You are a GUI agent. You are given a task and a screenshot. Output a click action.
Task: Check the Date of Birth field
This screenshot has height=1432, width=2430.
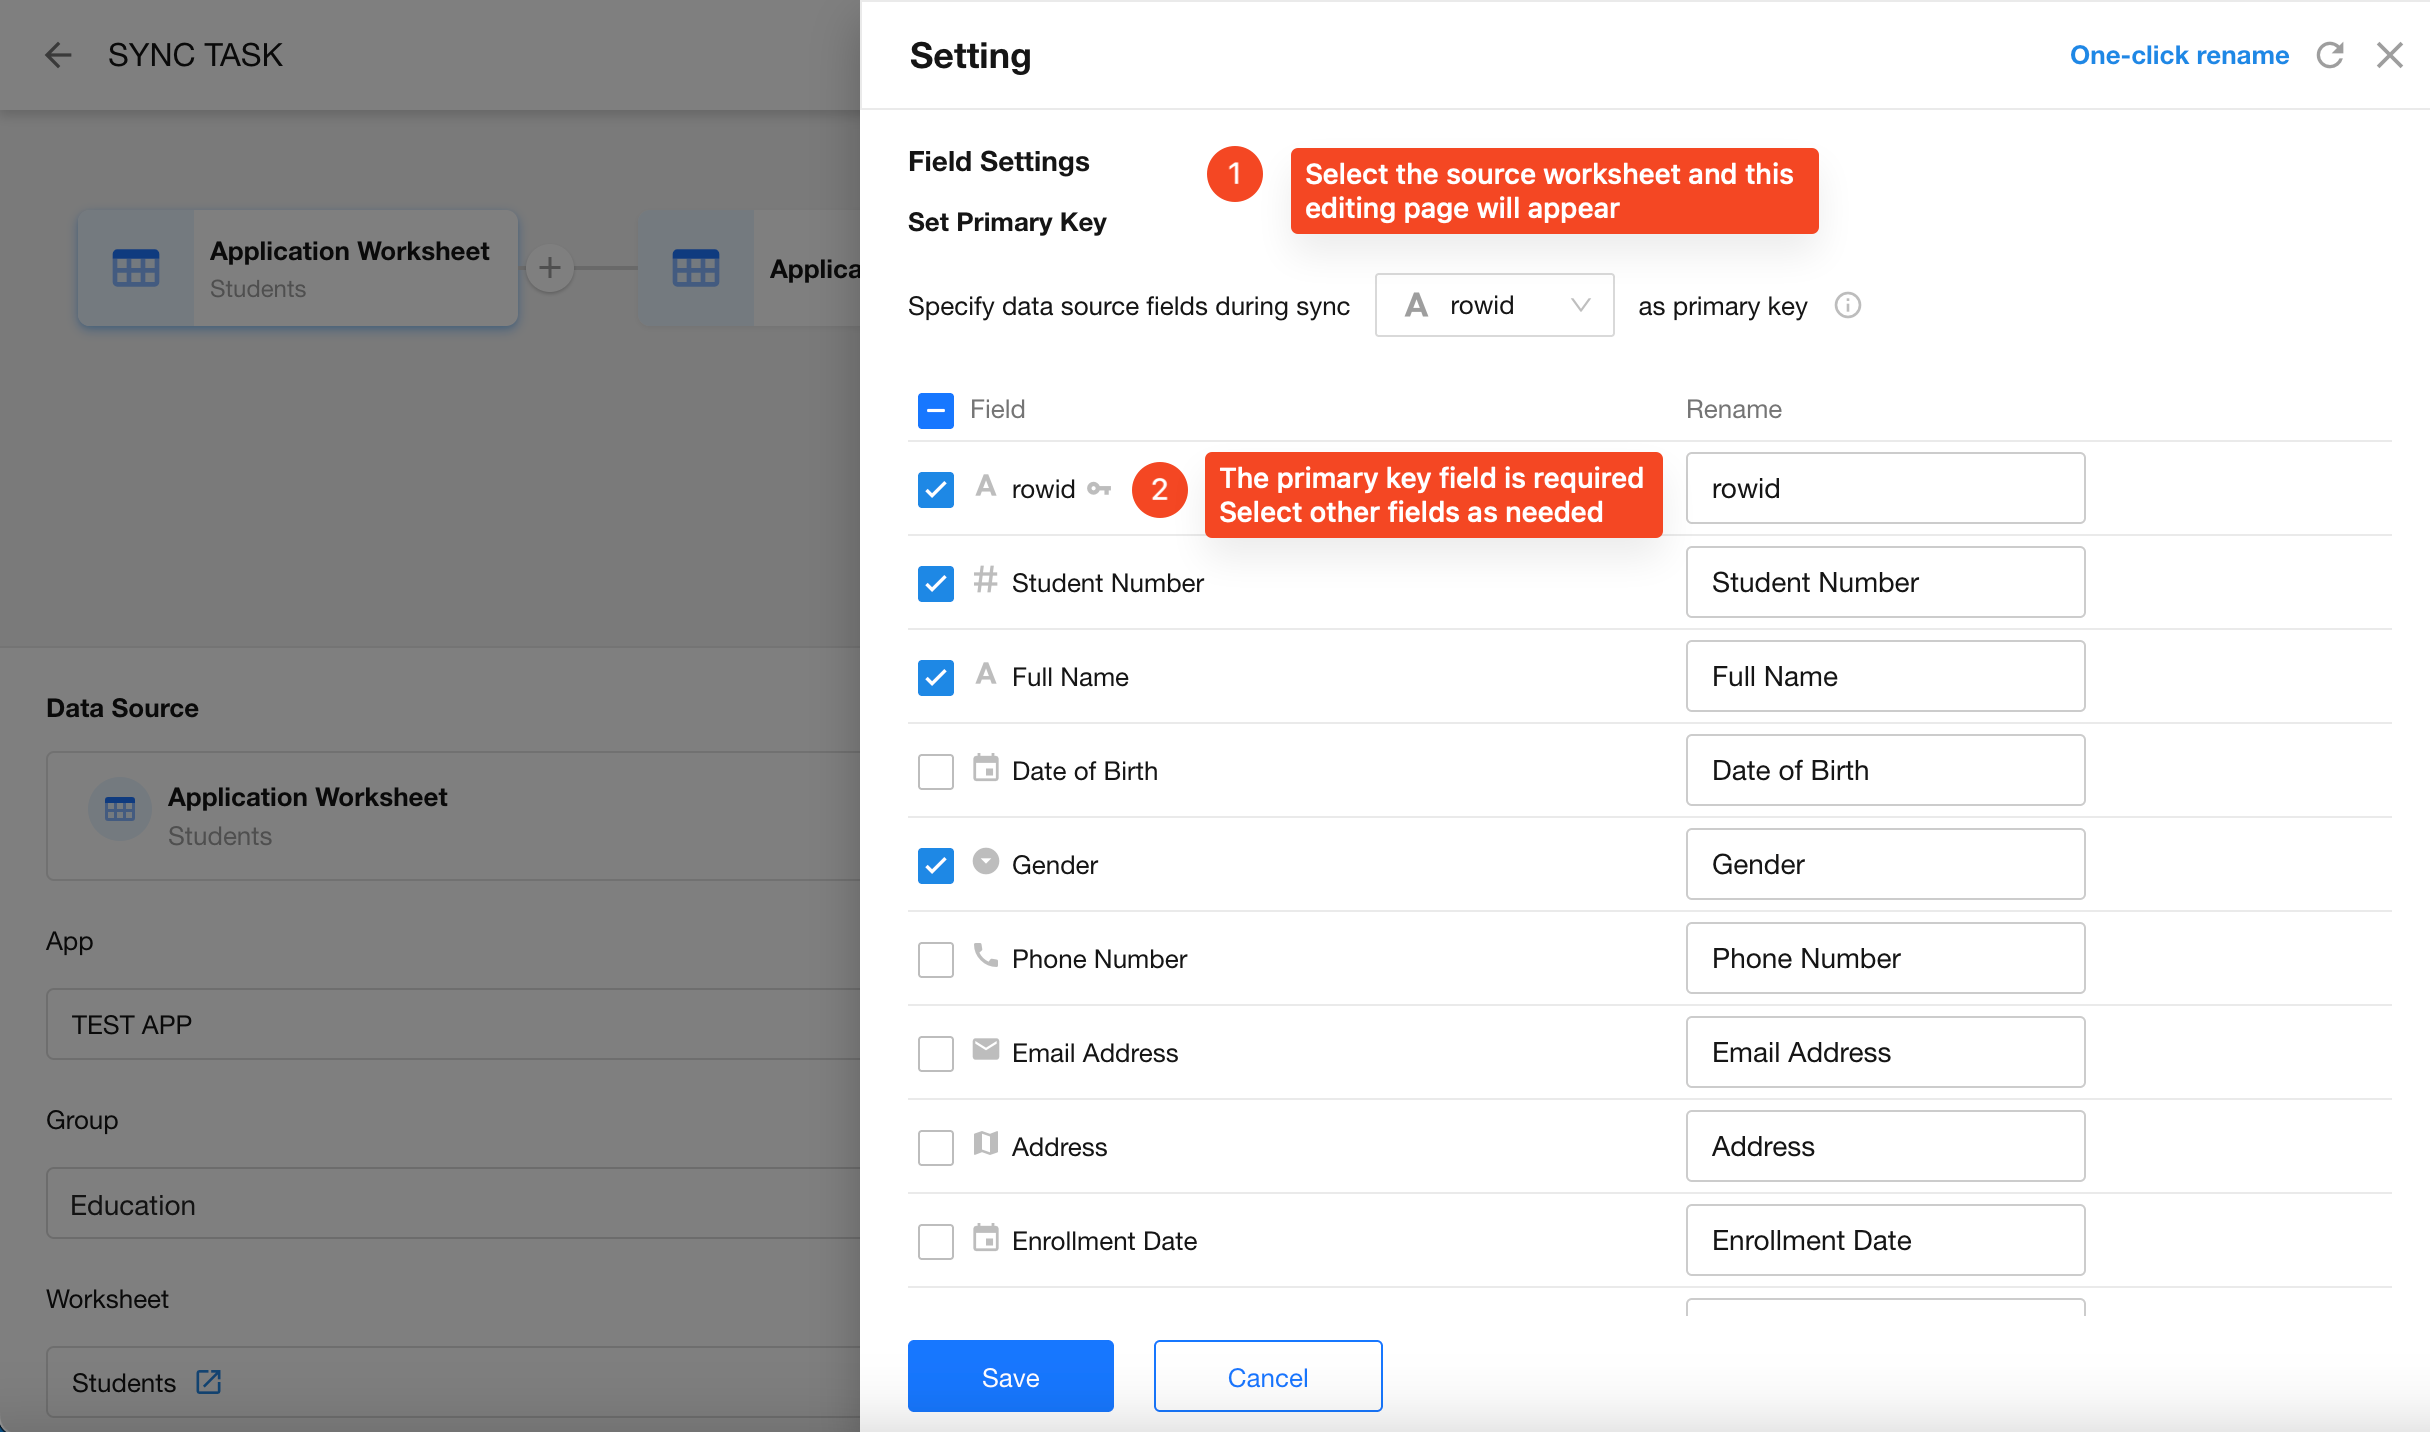pyautogui.click(x=935, y=771)
